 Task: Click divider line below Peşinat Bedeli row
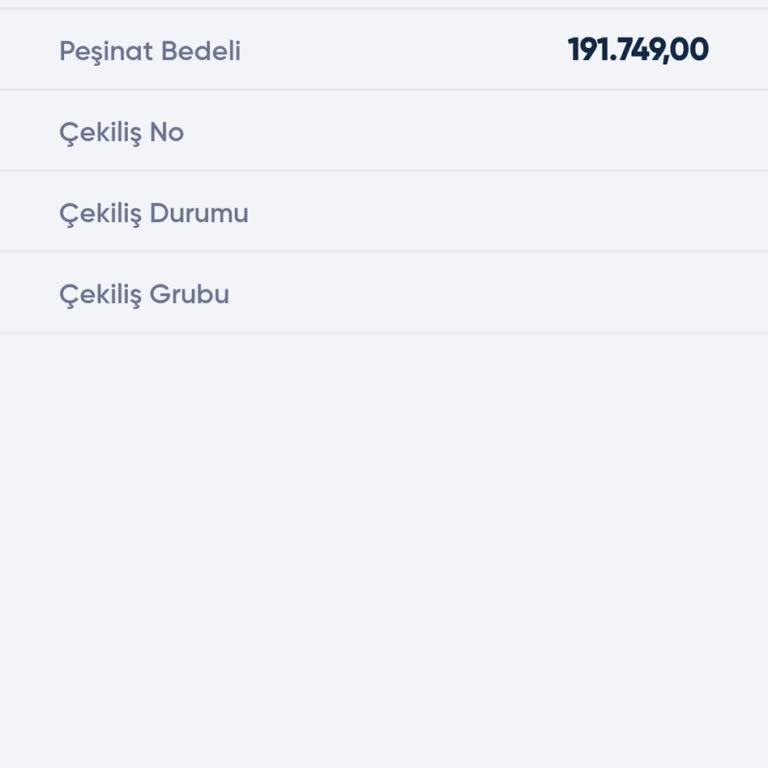pos(384,90)
